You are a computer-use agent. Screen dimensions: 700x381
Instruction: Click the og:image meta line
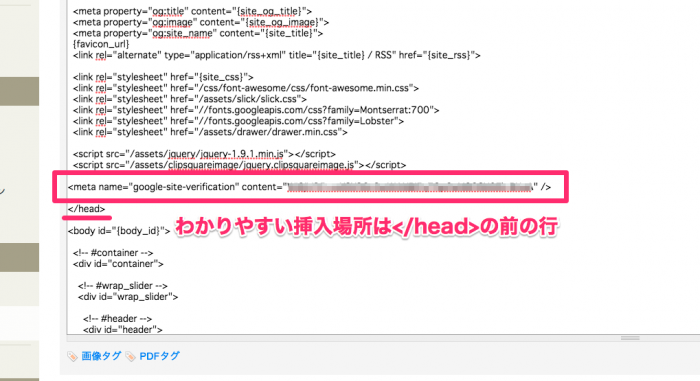[201, 22]
